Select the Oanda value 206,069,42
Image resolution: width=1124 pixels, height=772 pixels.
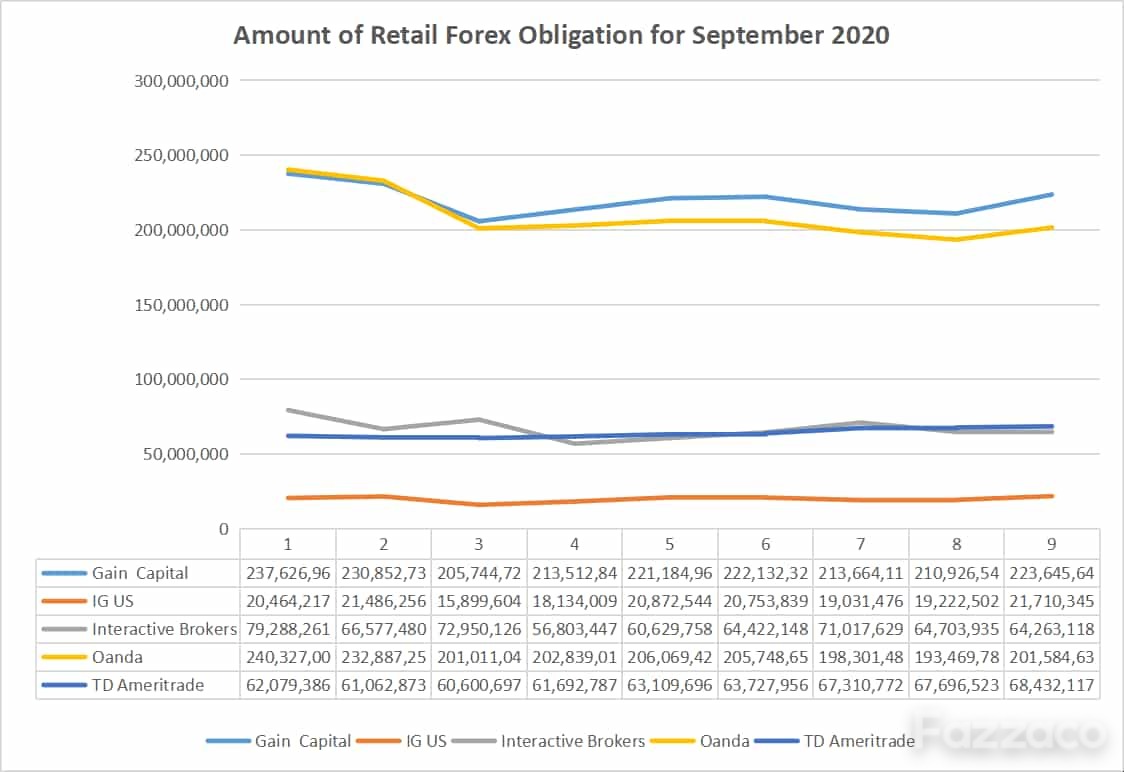670,657
